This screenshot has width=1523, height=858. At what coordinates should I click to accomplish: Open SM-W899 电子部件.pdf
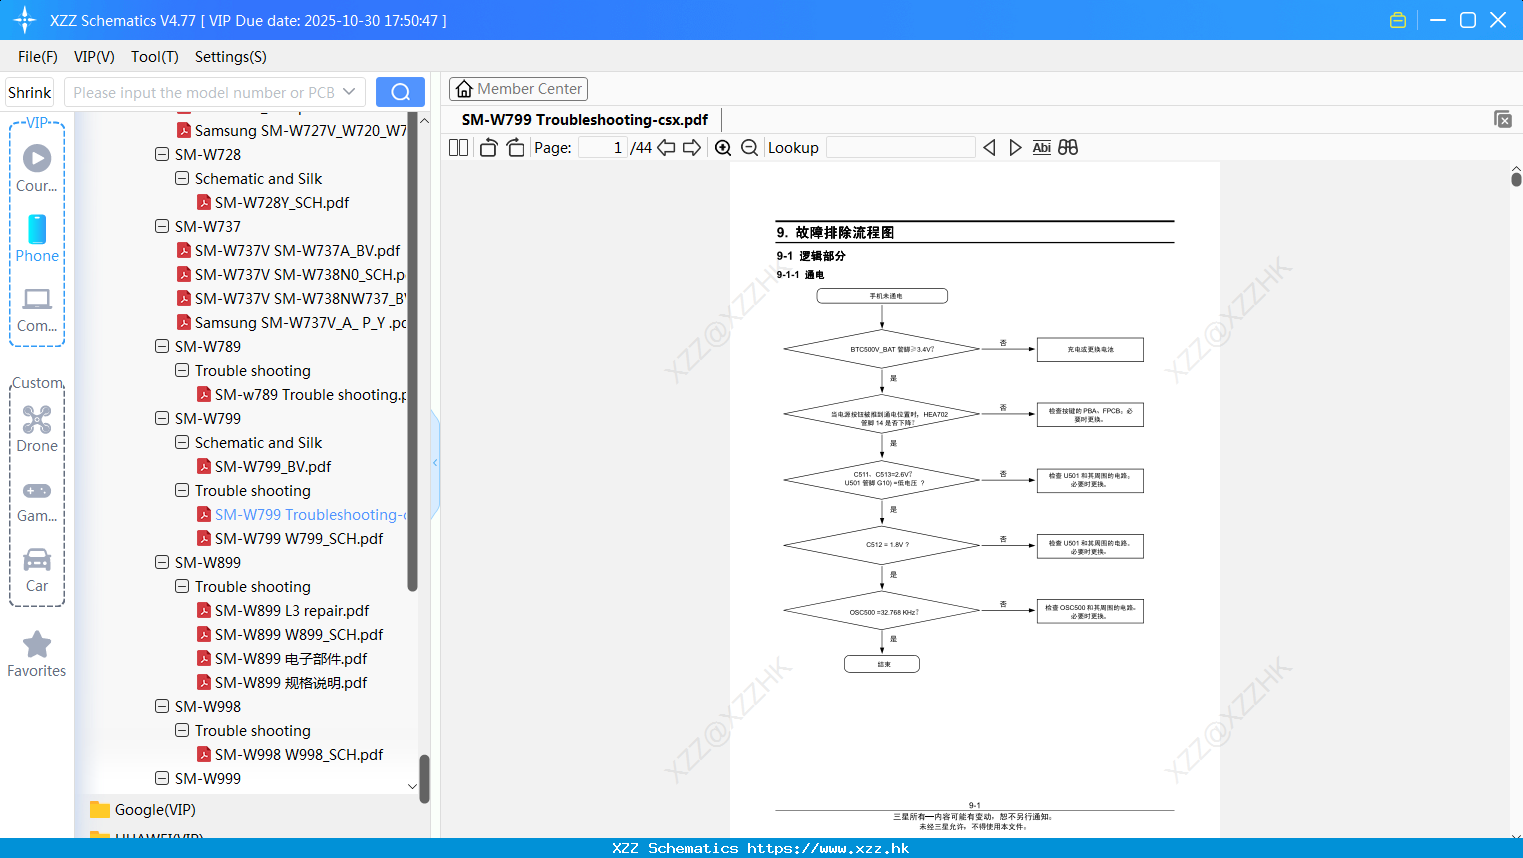click(x=291, y=658)
